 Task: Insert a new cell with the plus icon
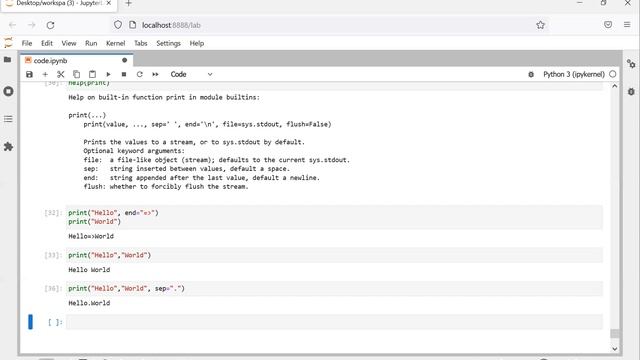[x=45, y=74]
